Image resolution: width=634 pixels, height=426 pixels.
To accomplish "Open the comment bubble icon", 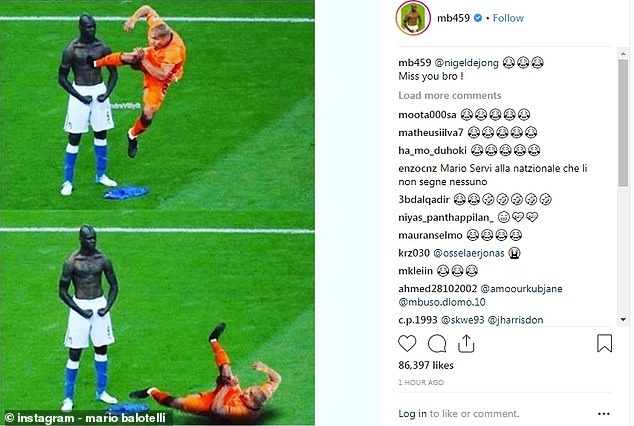I will [x=437, y=344].
